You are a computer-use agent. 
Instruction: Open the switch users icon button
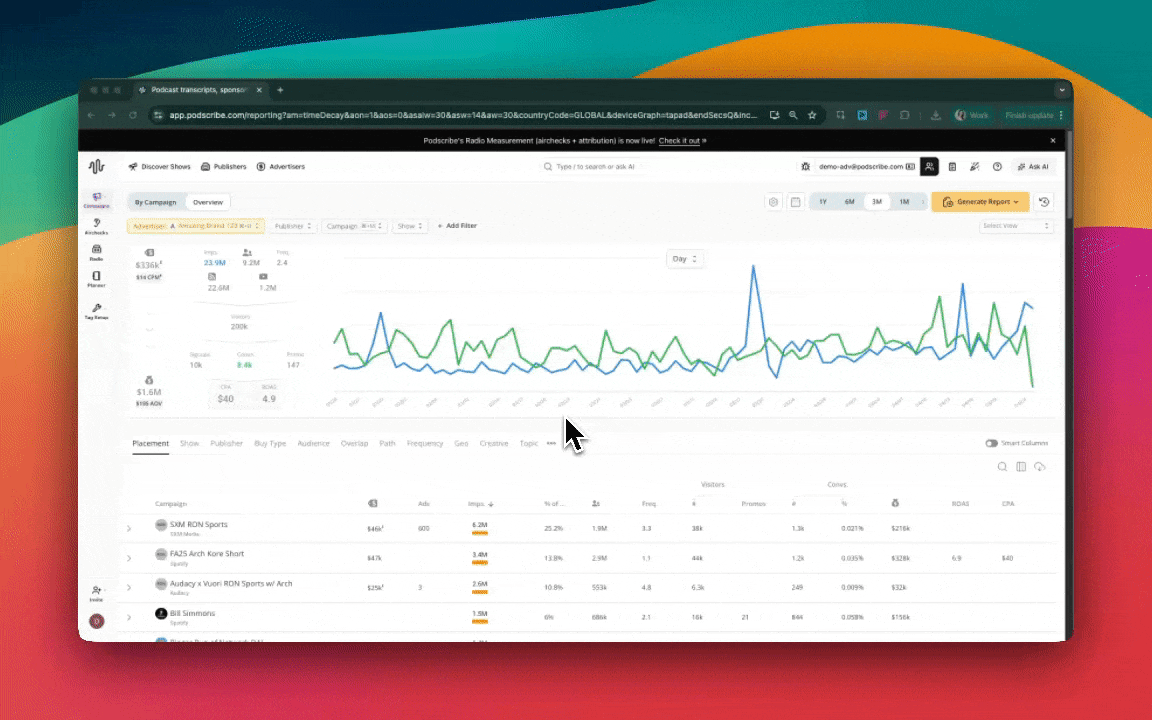[929, 167]
